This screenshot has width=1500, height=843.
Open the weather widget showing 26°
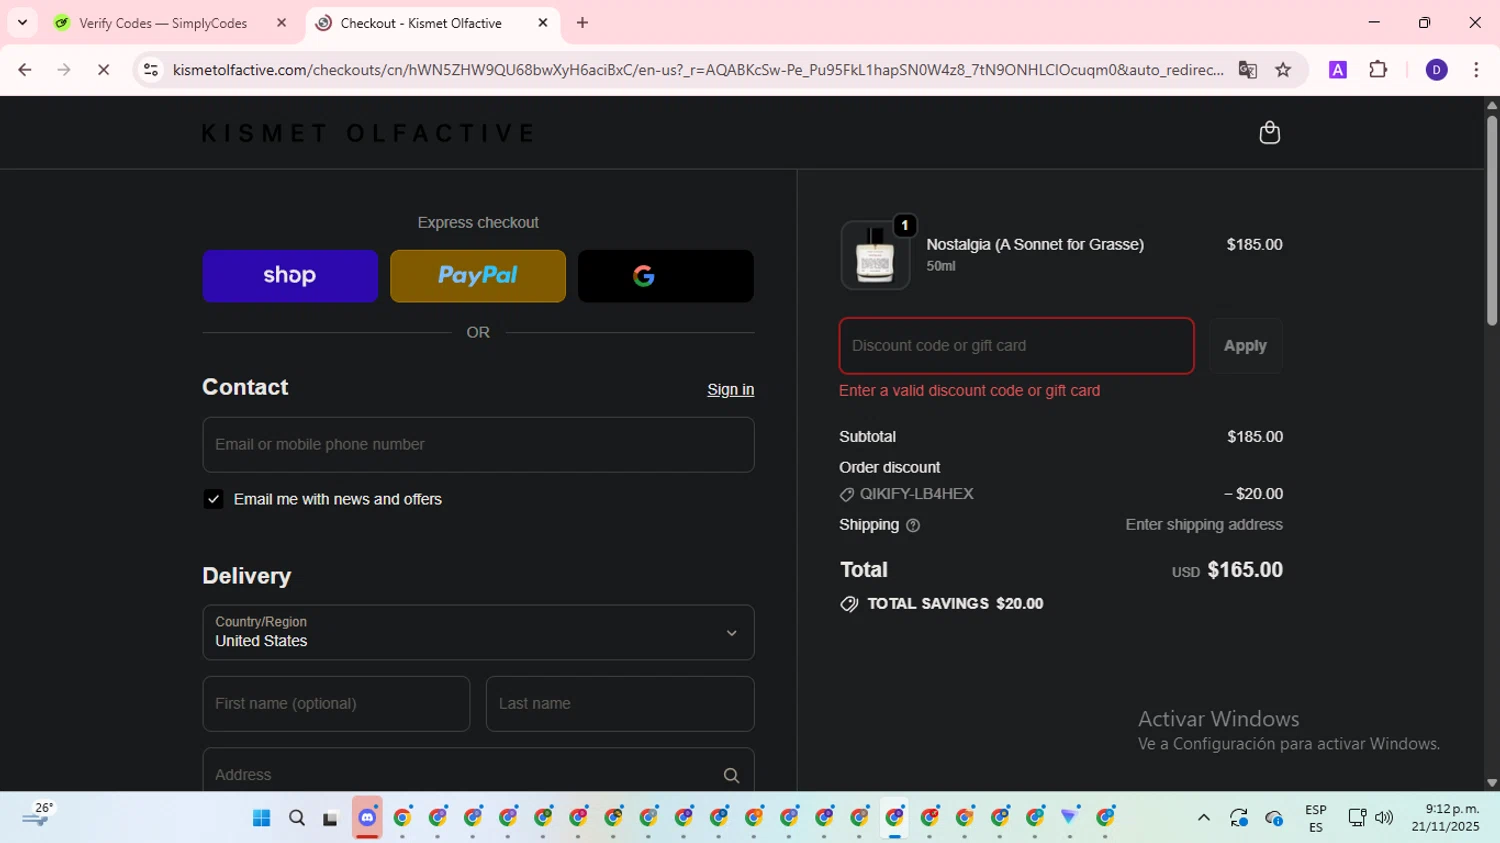[38, 816]
